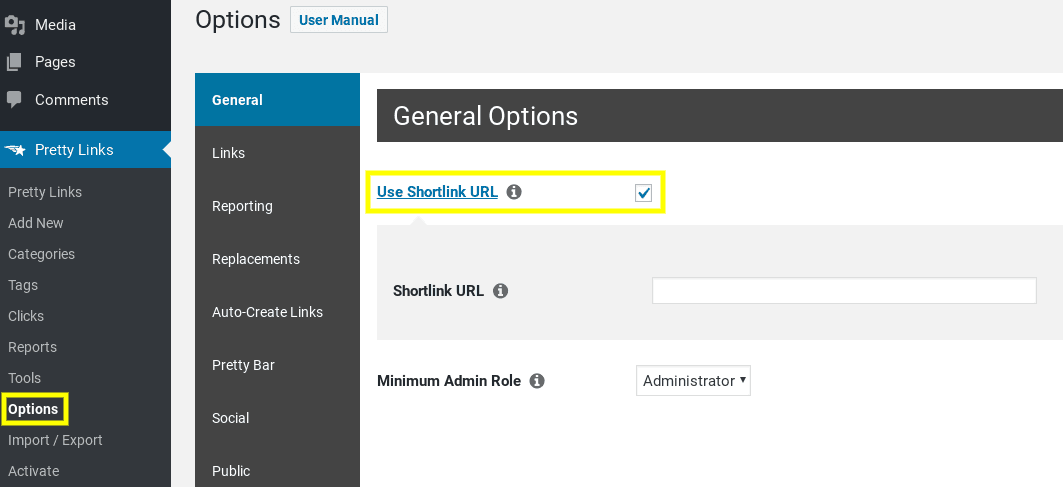1063x487 pixels.
Task: Click the Pages icon in sidebar
Action: pyautogui.click(x=14, y=62)
